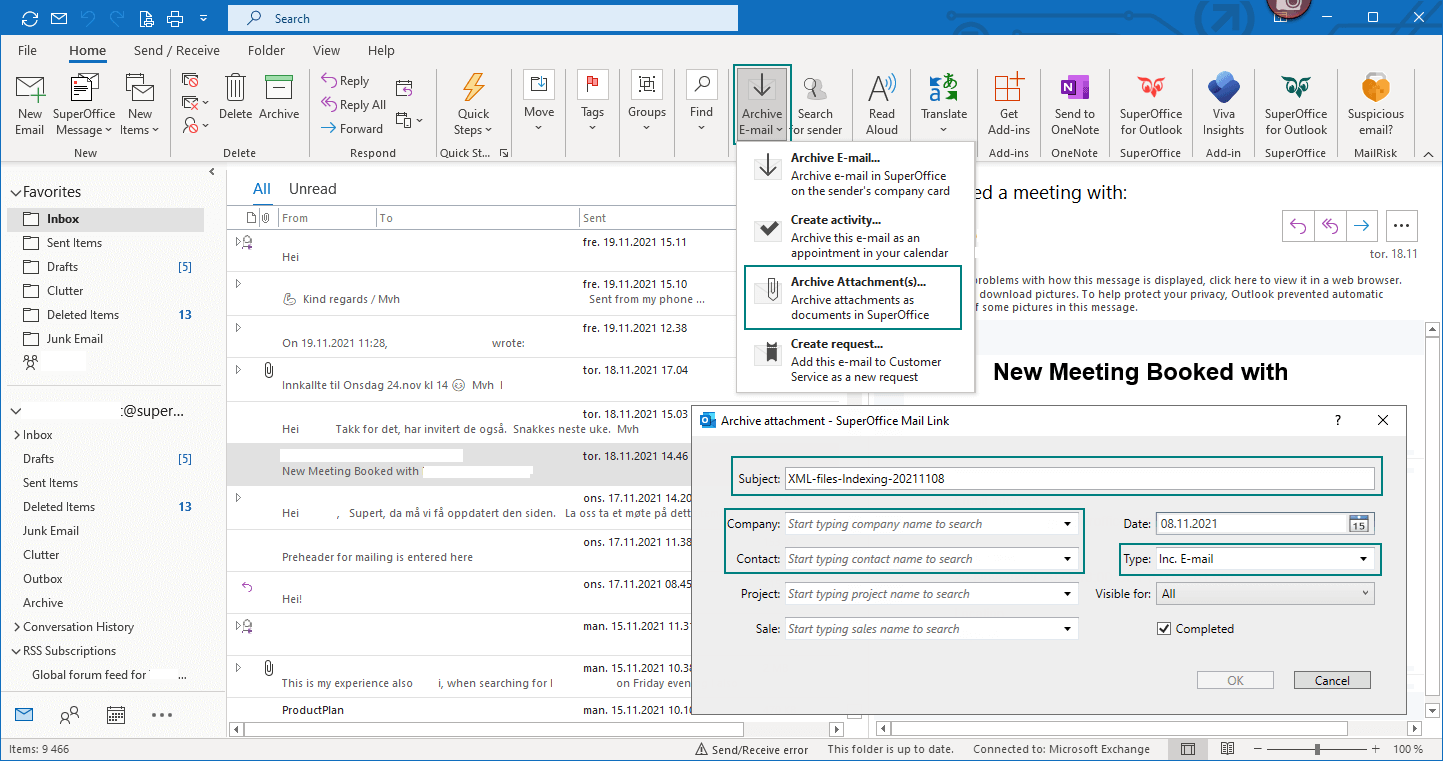The height and width of the screenshot is (761, 1443).
Task: Click the reply with Meeting icon
Action: click(404, 88)
